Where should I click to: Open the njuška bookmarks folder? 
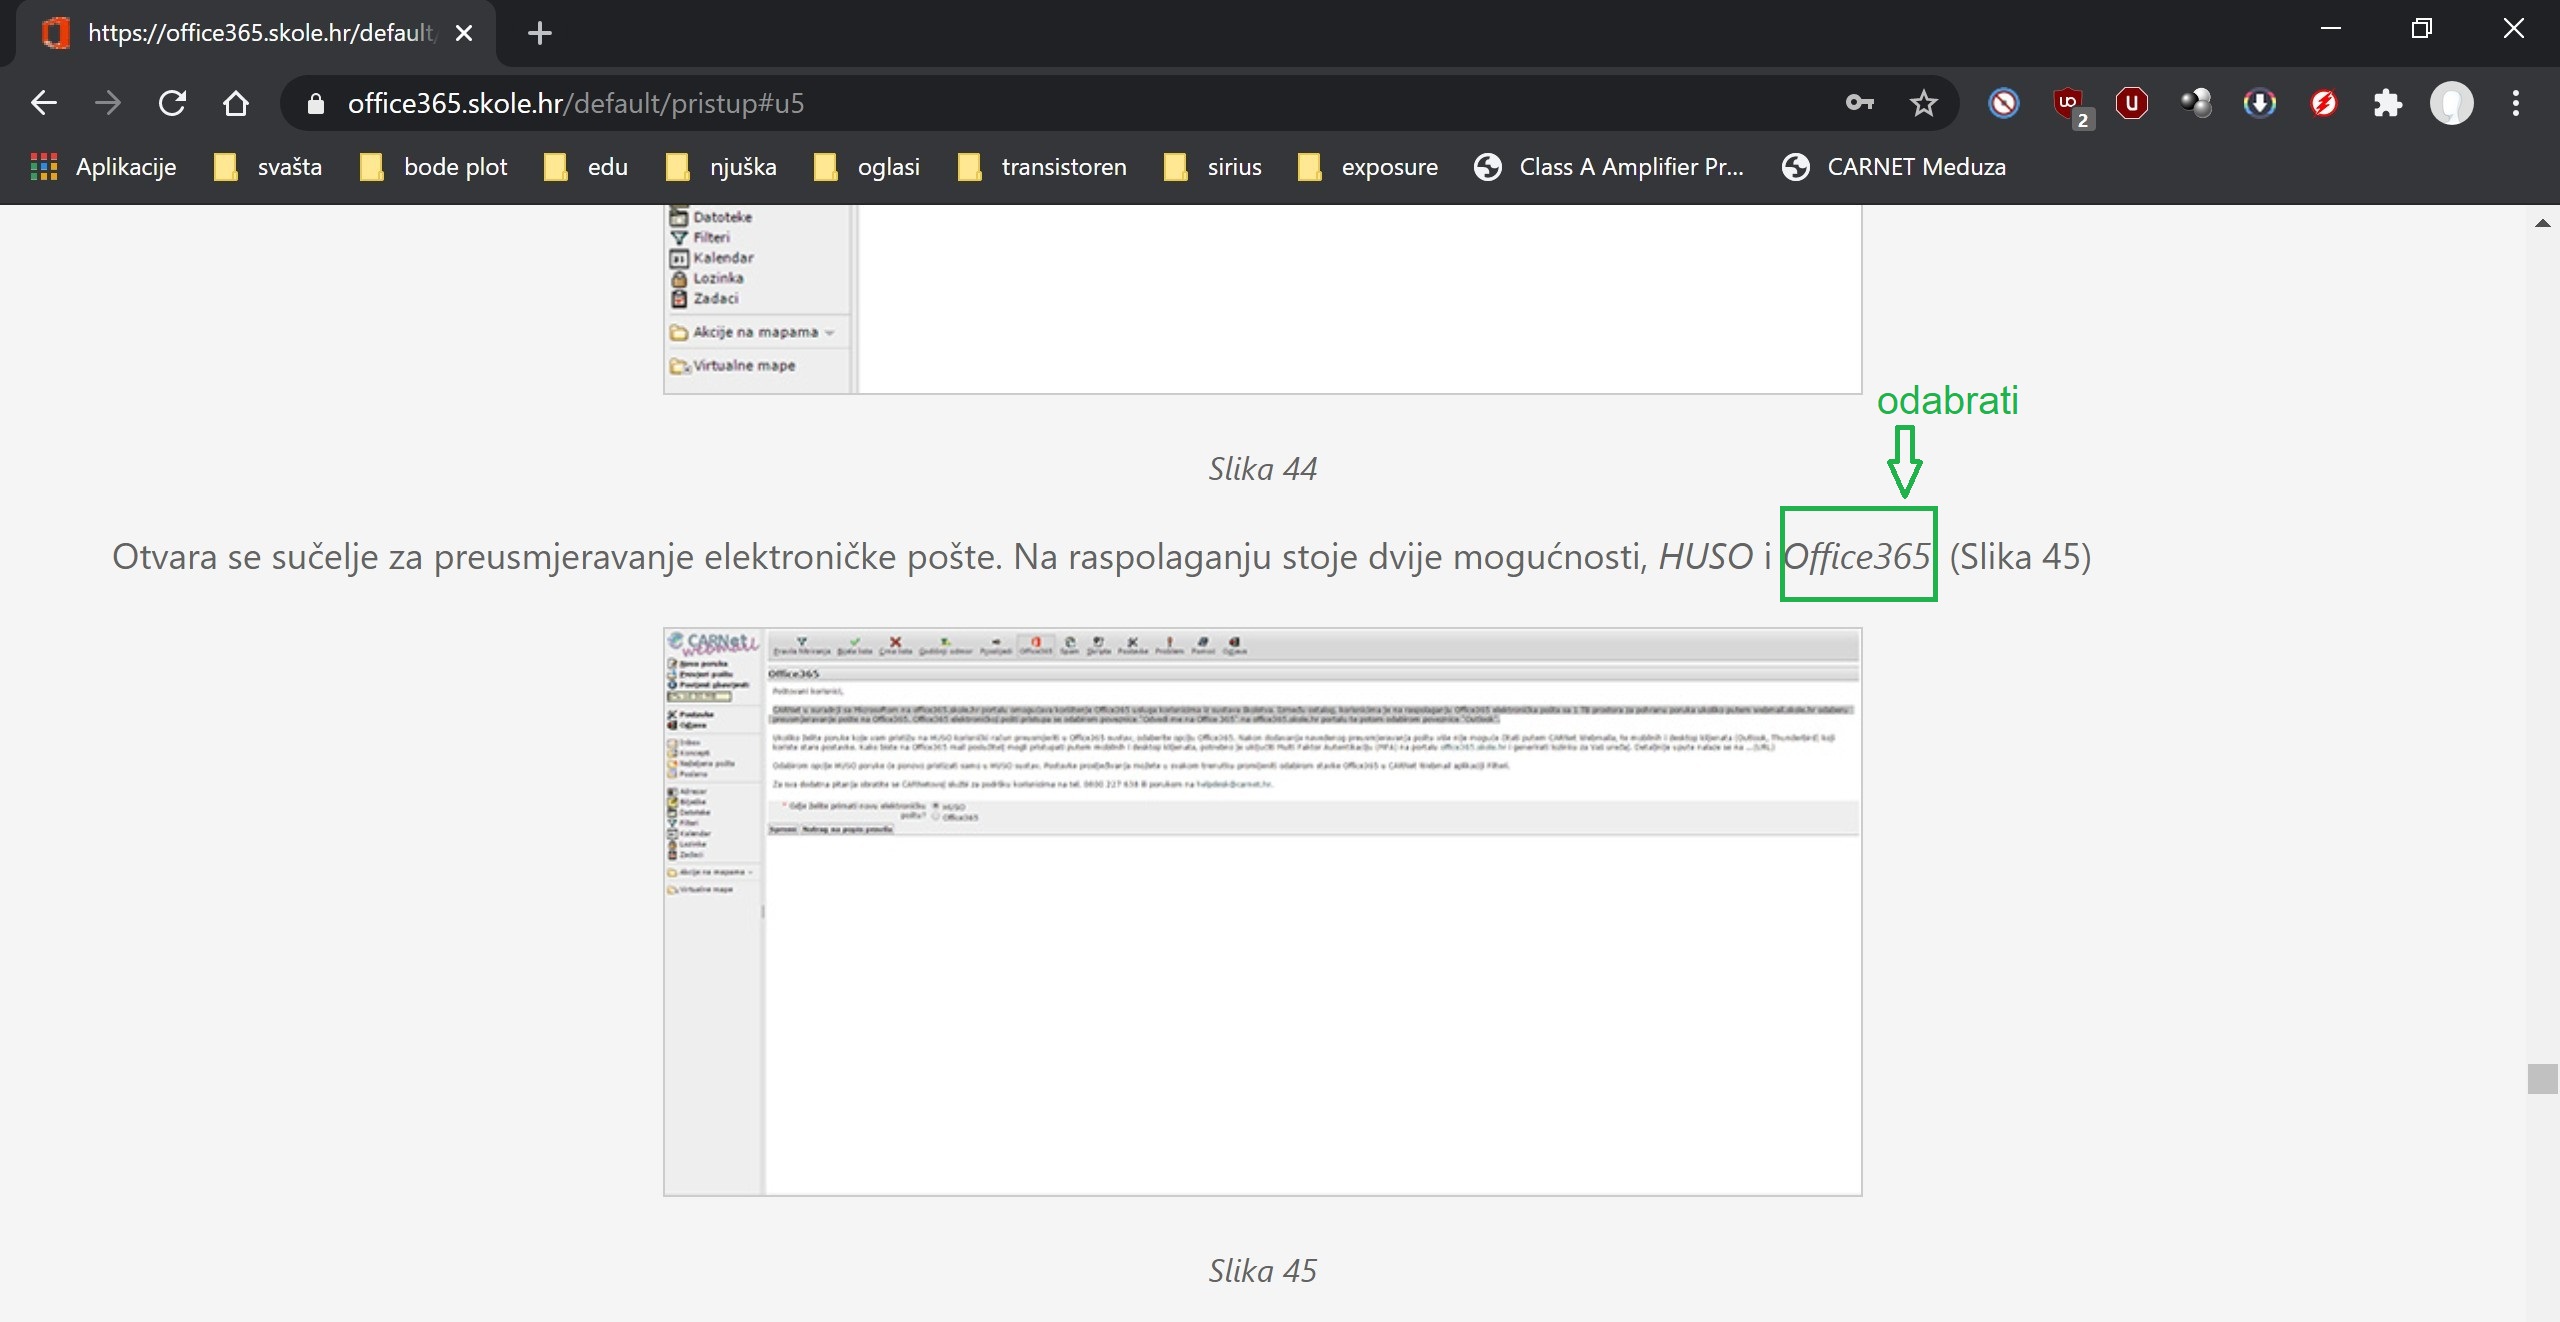click(x=721, y=167)
